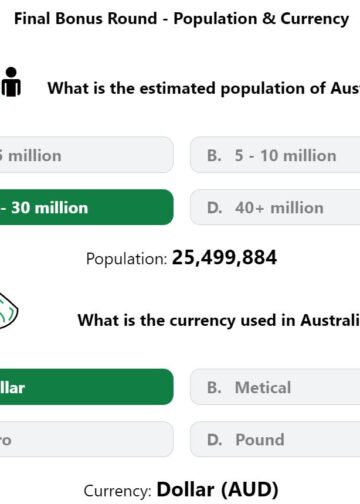Click the person silhouette population icon
Image resolution: width=360 pixels, height=504 pixels.
[x=11, y=82]
